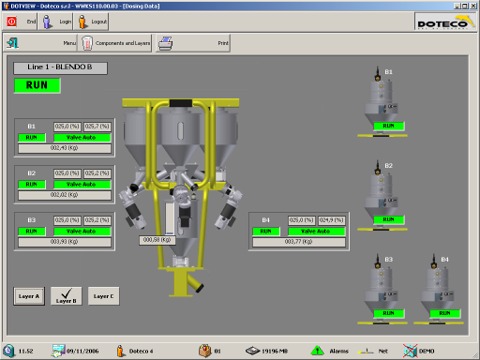
Task: Click the main green RUN indicator
Action: 37,85
